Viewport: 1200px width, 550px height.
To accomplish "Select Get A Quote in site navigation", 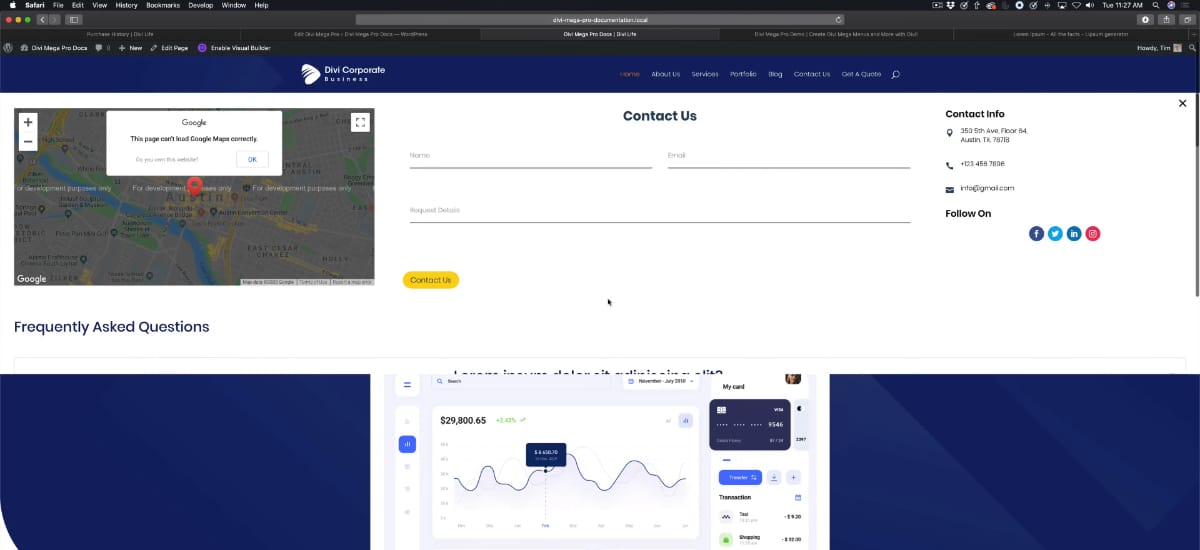I will 861,74.
